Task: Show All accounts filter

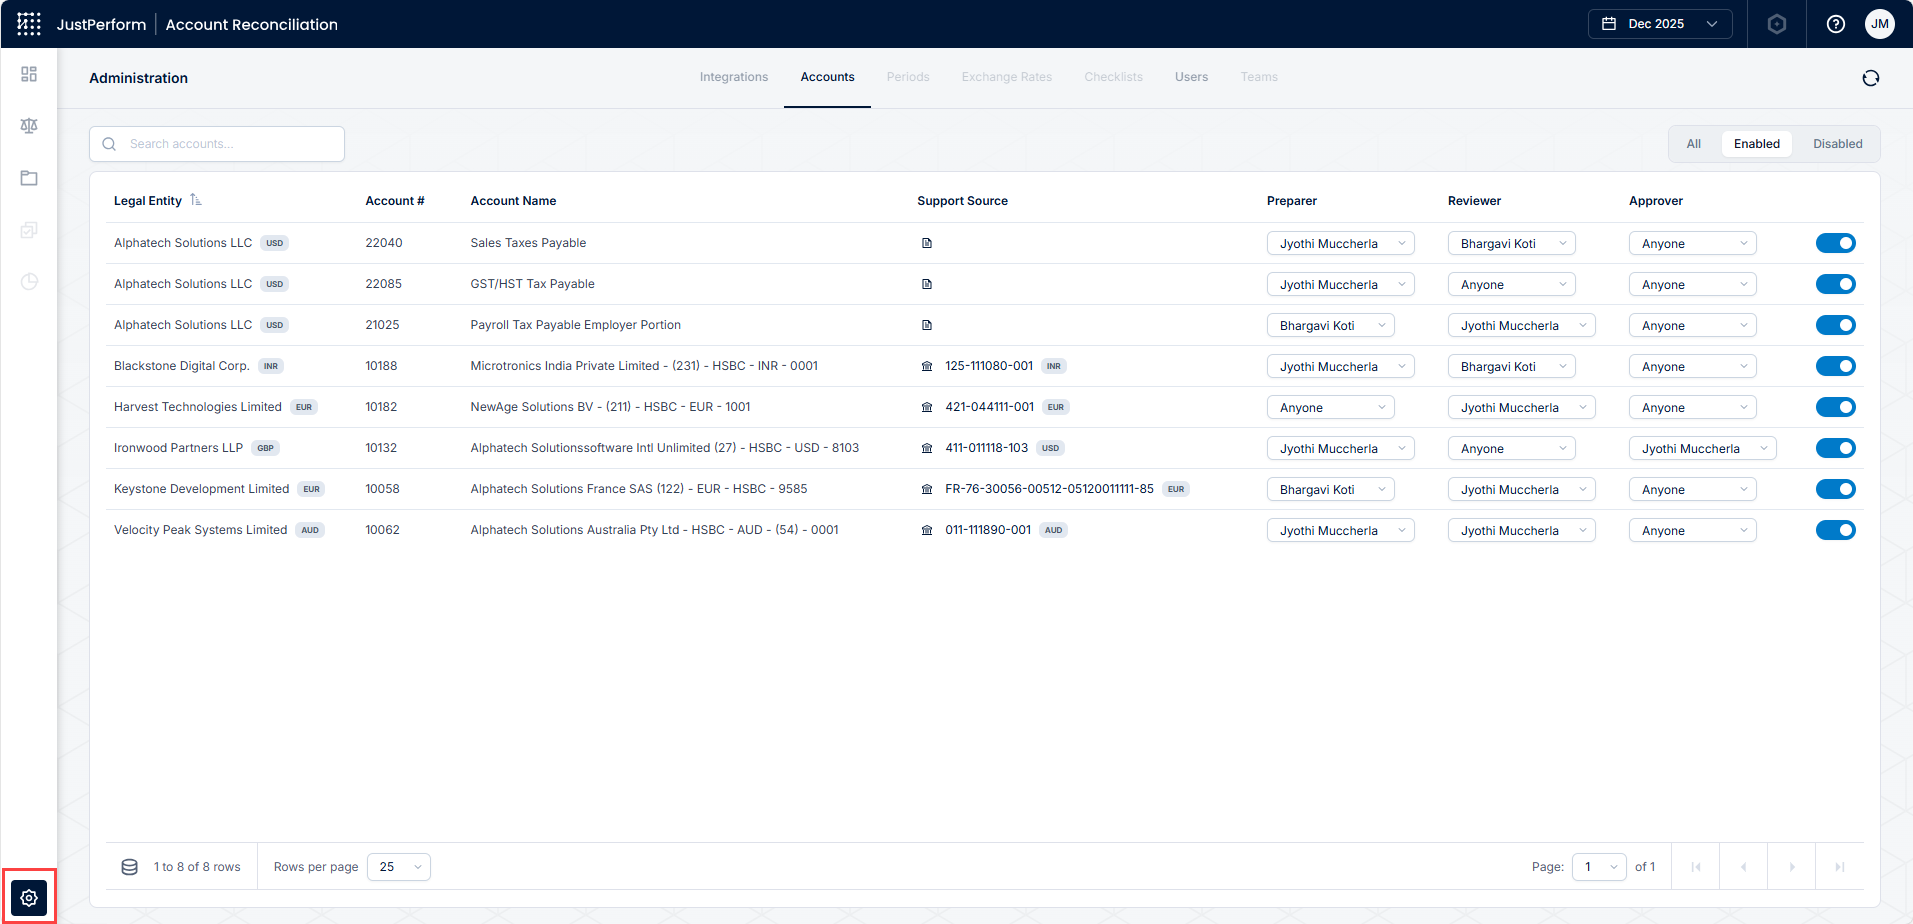Action: pos(1694,144)
